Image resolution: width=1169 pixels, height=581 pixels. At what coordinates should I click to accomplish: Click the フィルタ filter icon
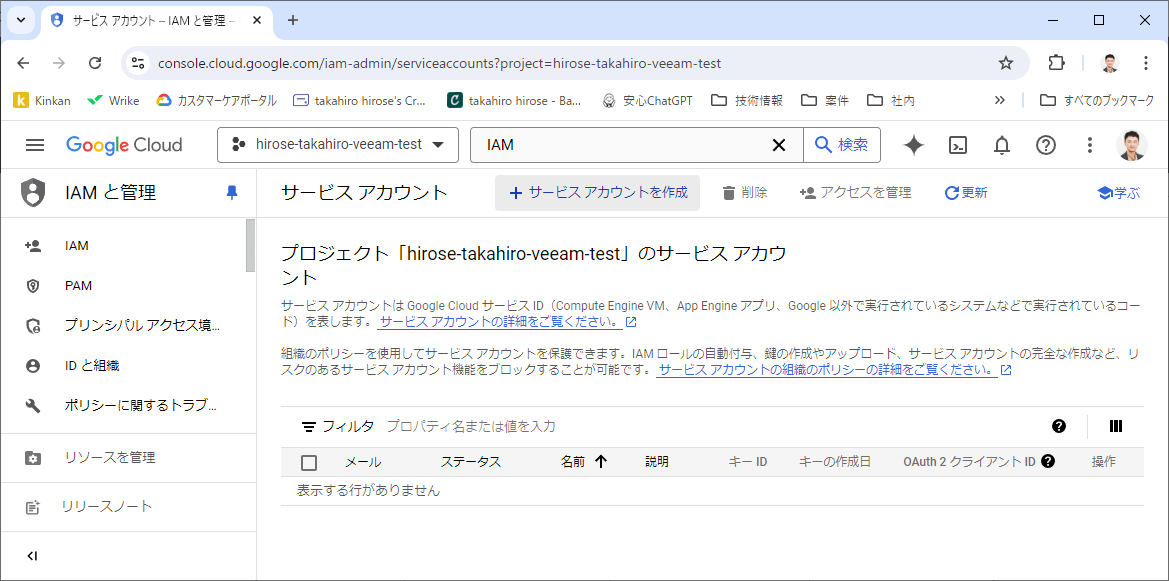tap(309, 427)
